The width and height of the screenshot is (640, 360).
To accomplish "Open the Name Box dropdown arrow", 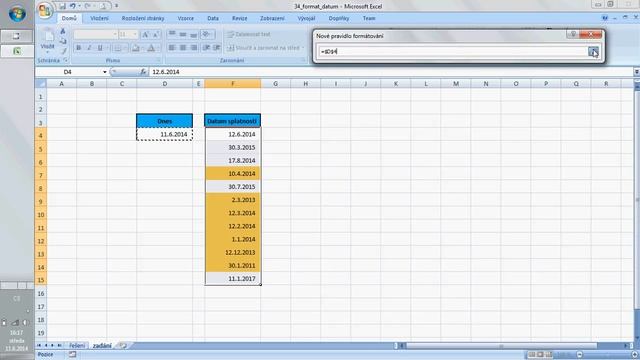I will [104, 72].
